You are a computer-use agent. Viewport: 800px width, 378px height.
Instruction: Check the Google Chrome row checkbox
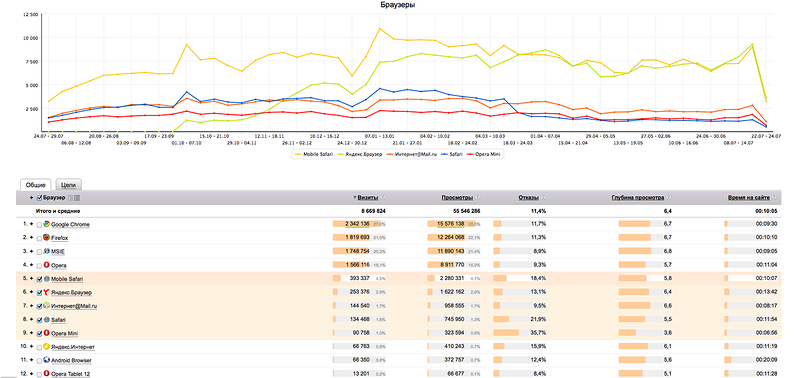tap(40, 225)
